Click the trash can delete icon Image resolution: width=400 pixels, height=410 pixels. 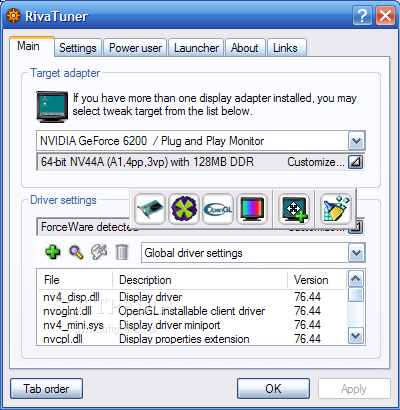click(x=122, y=252)
